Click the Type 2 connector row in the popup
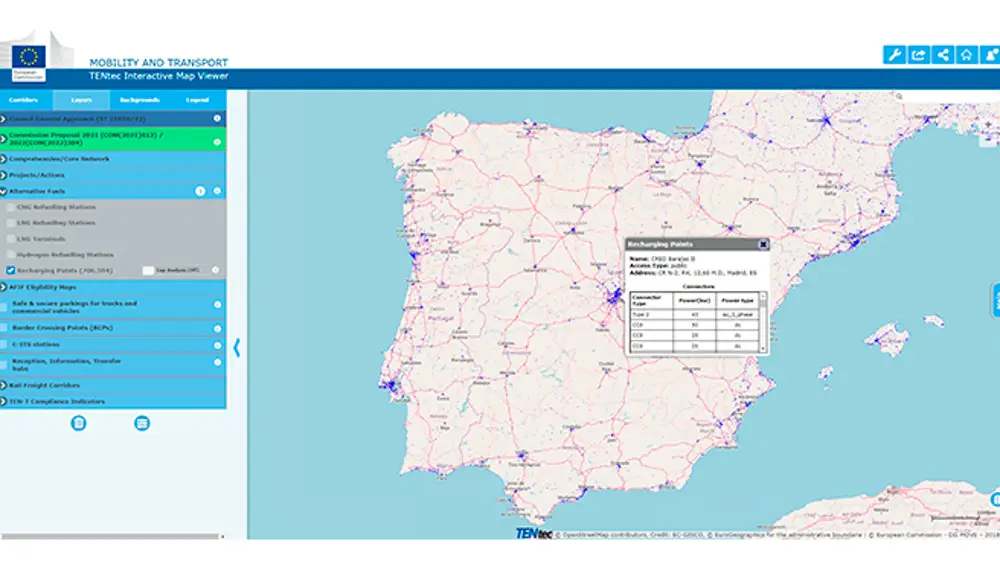 (x=695, y=314)
